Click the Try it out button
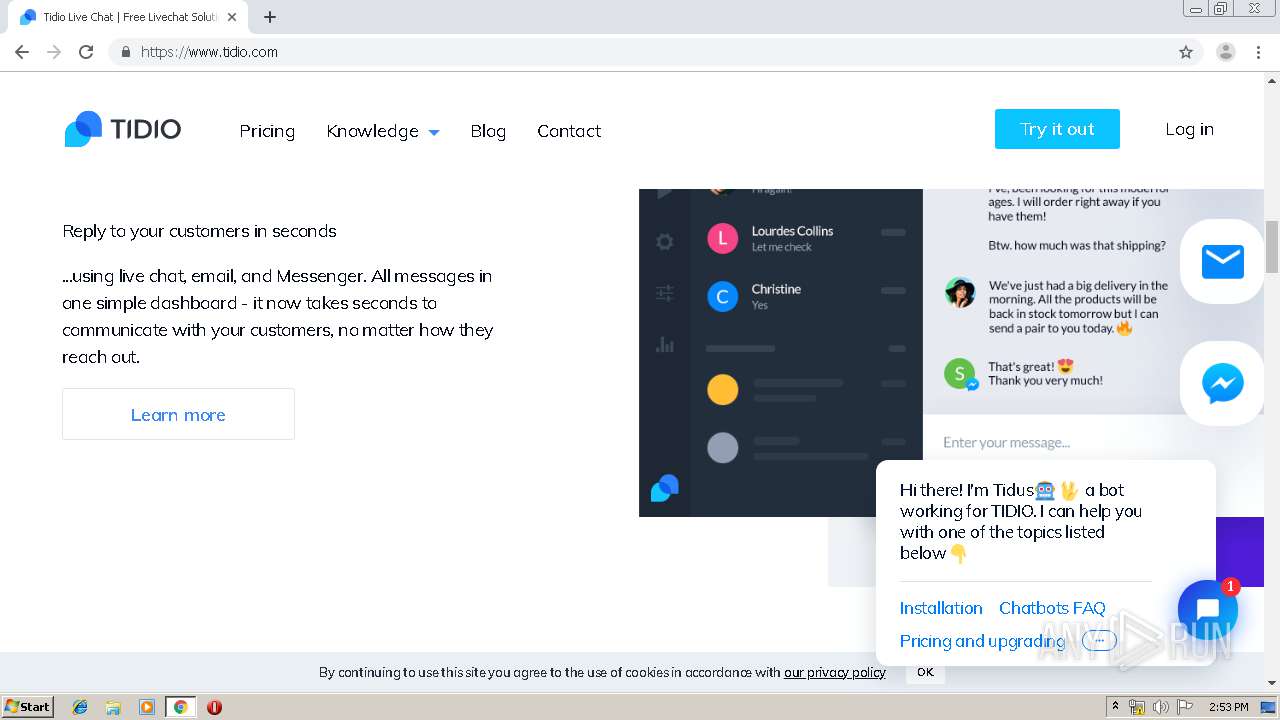Screen dimensions: 1280x720 [x=1057, y=129]
